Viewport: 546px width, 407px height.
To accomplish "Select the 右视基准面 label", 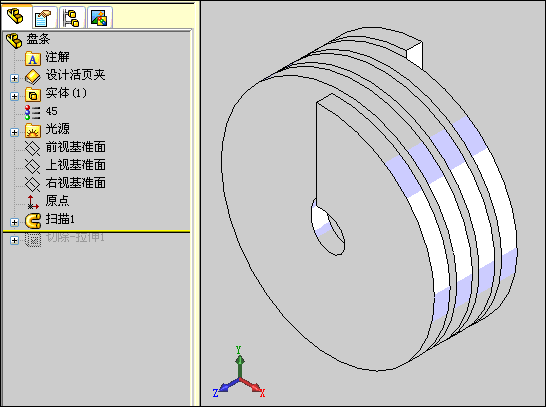I will 76,183.
